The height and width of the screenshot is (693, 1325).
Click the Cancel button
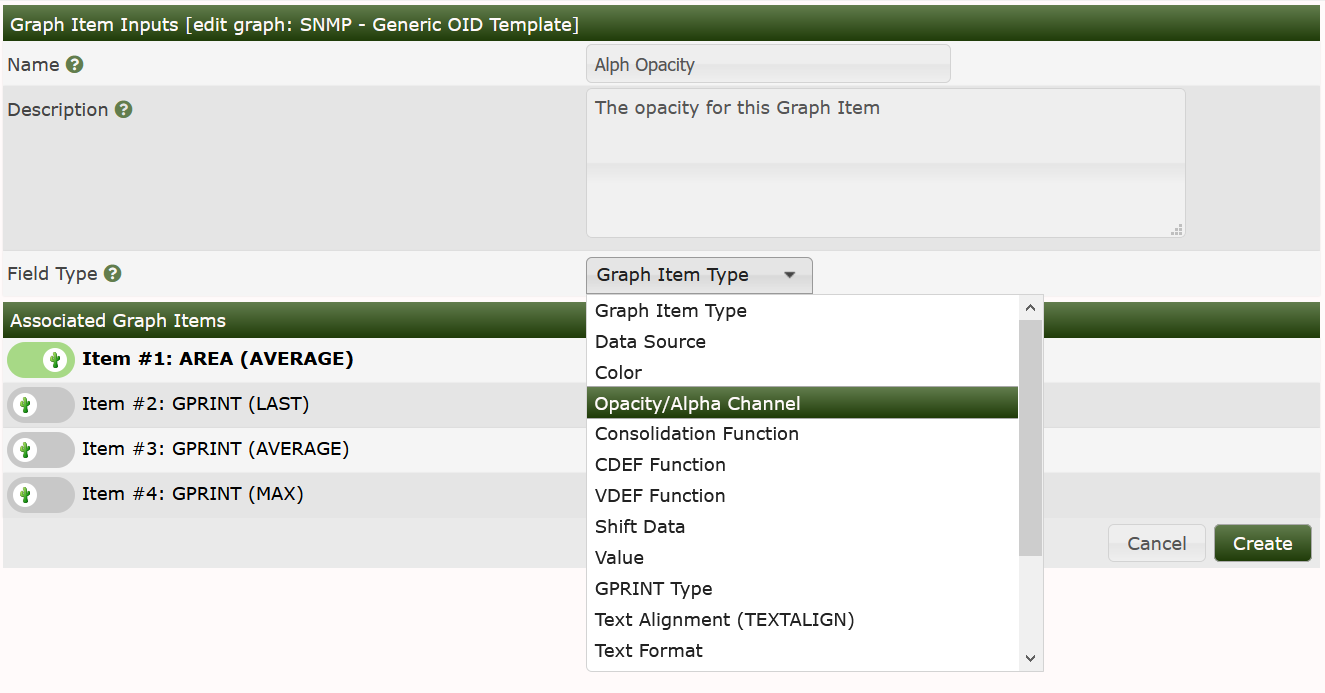(1156, 543)
